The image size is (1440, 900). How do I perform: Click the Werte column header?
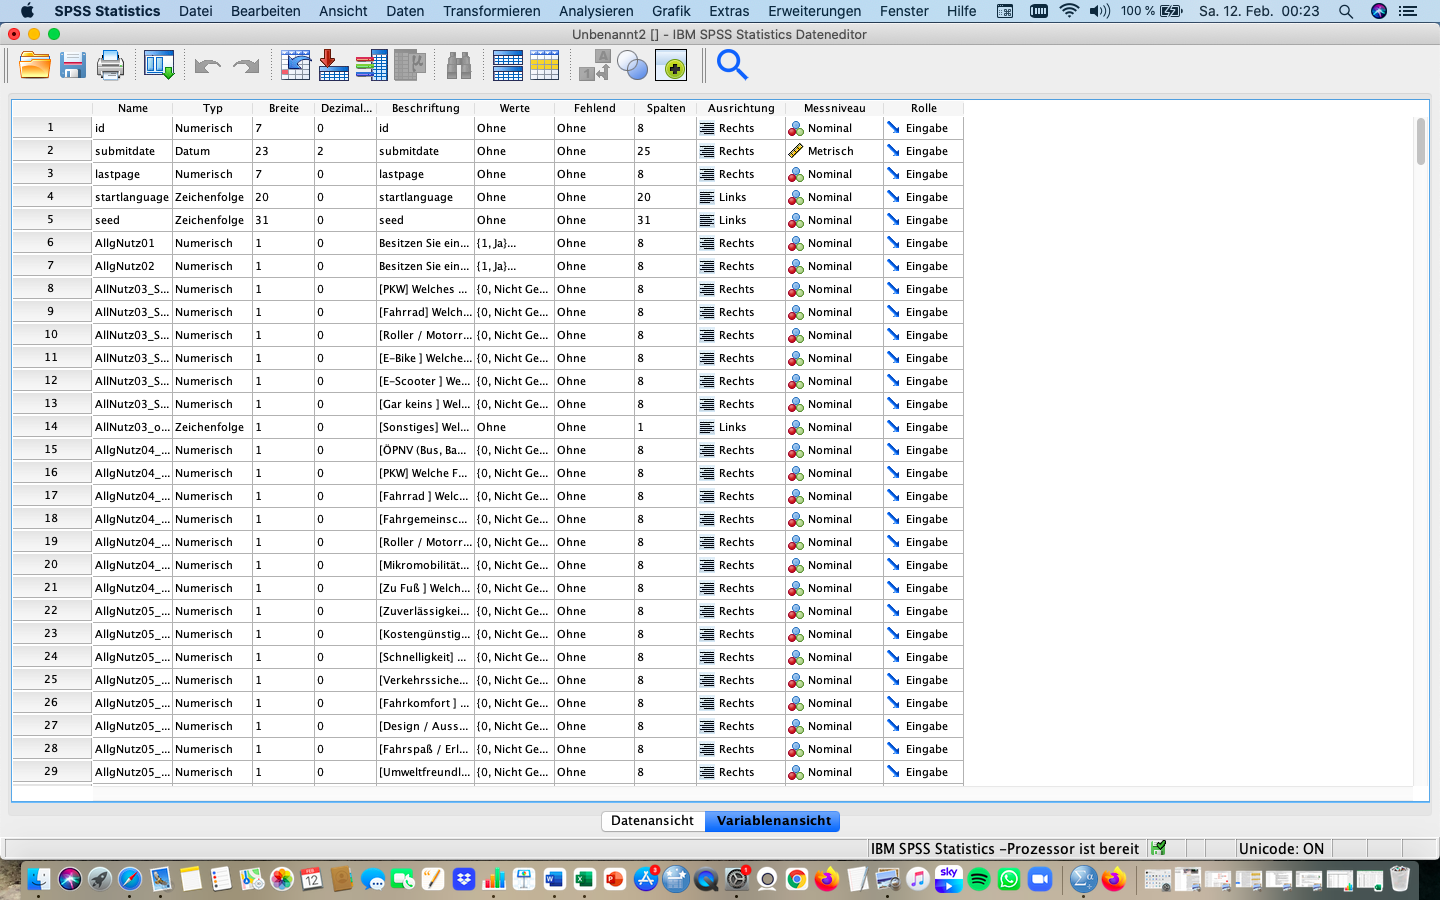[514, 108]
